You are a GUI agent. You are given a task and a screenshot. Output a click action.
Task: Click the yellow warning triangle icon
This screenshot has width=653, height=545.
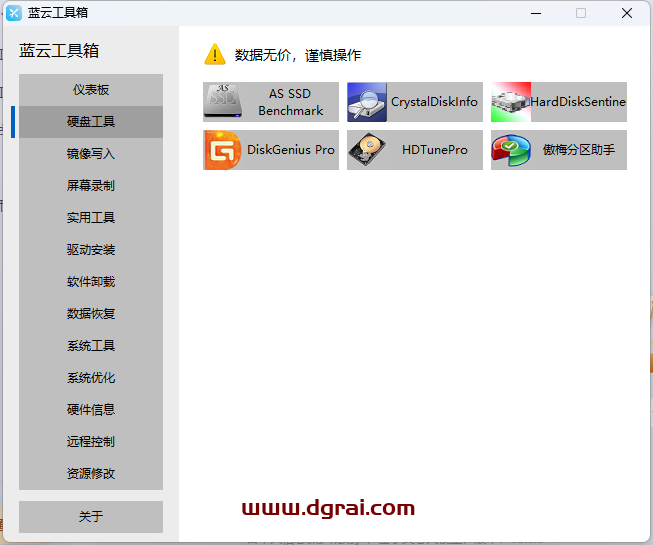(x=215, y=55)
